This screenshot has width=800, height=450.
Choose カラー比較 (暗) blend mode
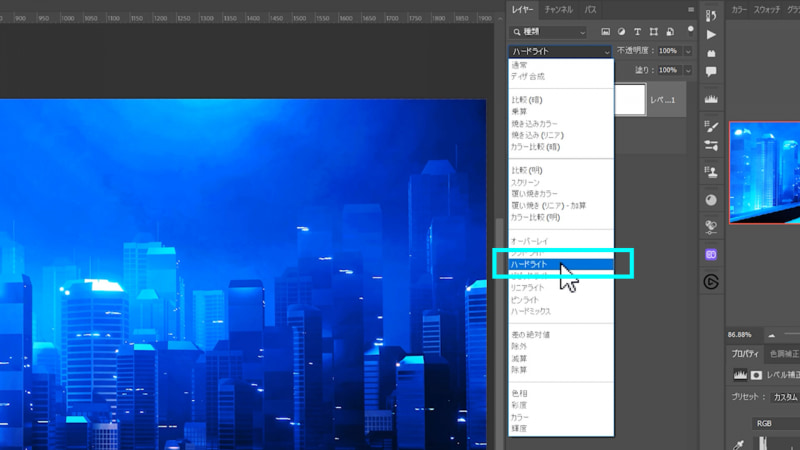pos(561,147)
